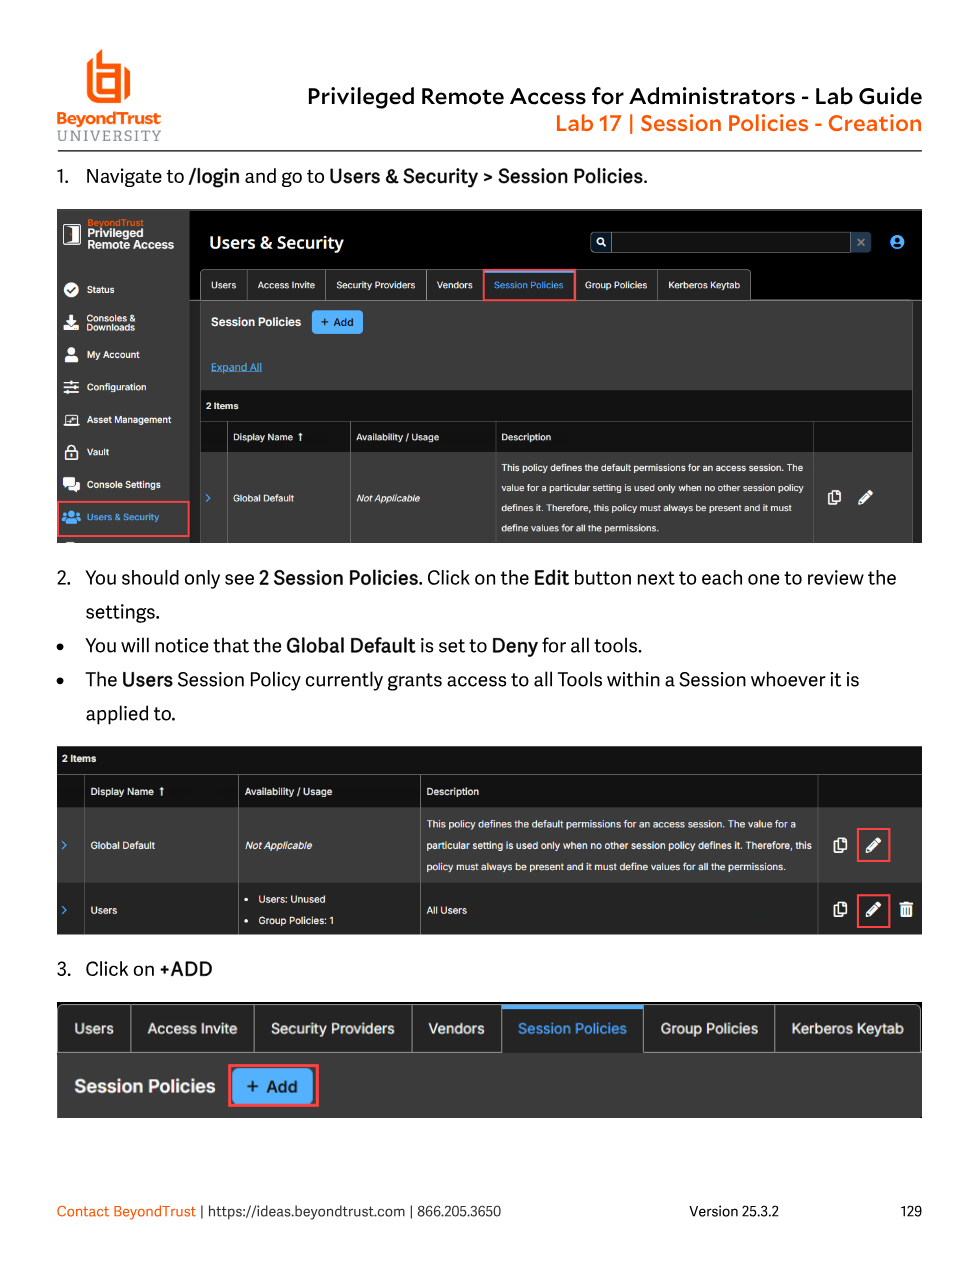
Task: Expand Global Default row in first screenshot
Action: pyautogui.click(x=208, y=498)
